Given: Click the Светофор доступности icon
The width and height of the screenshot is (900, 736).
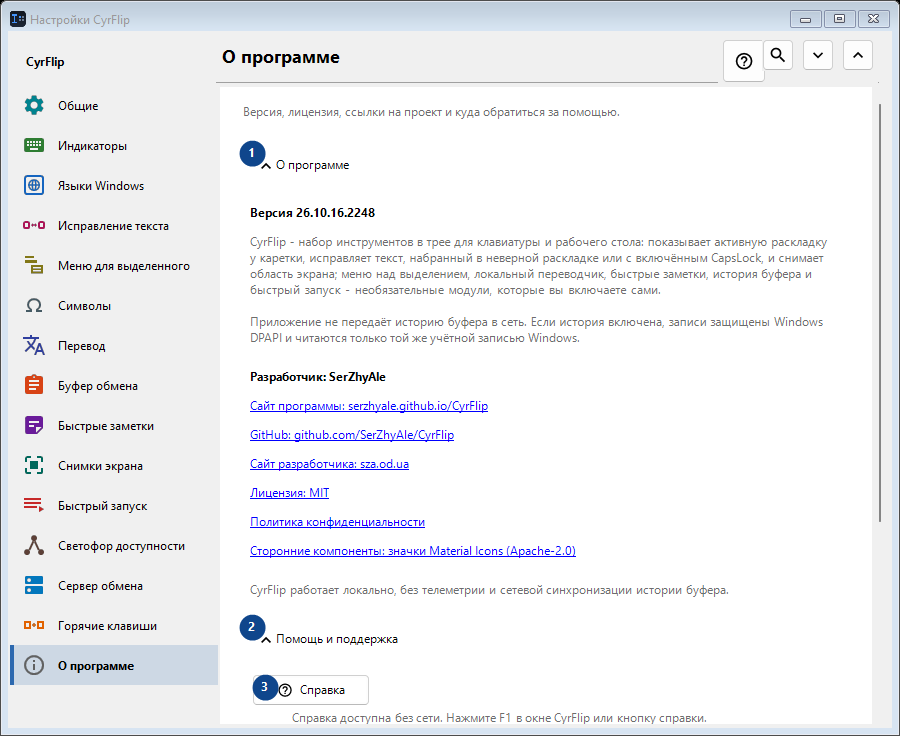Looking at the screenshot, I should click(34, 545).
